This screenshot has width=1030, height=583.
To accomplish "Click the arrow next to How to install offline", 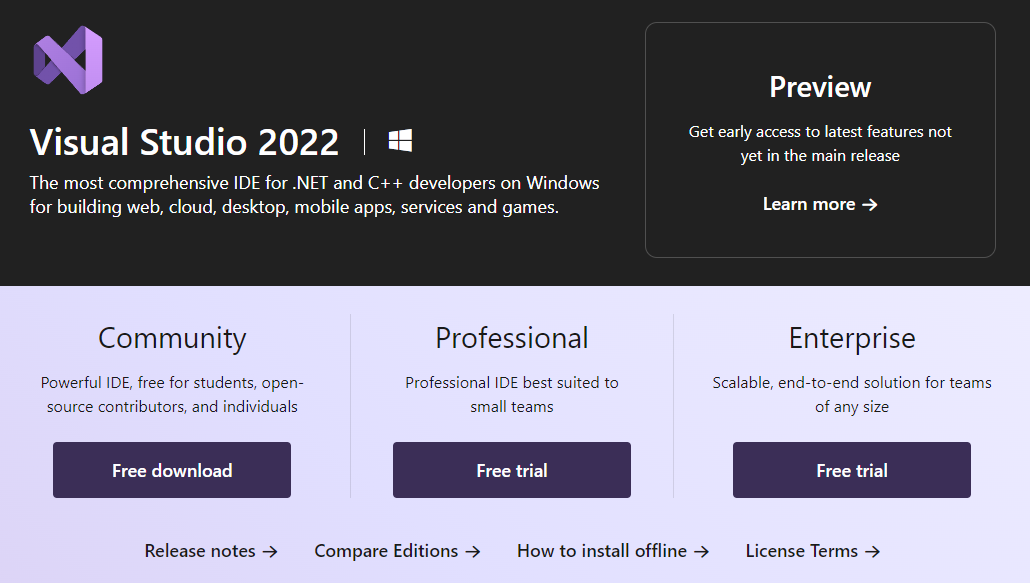I will [703, 551].
